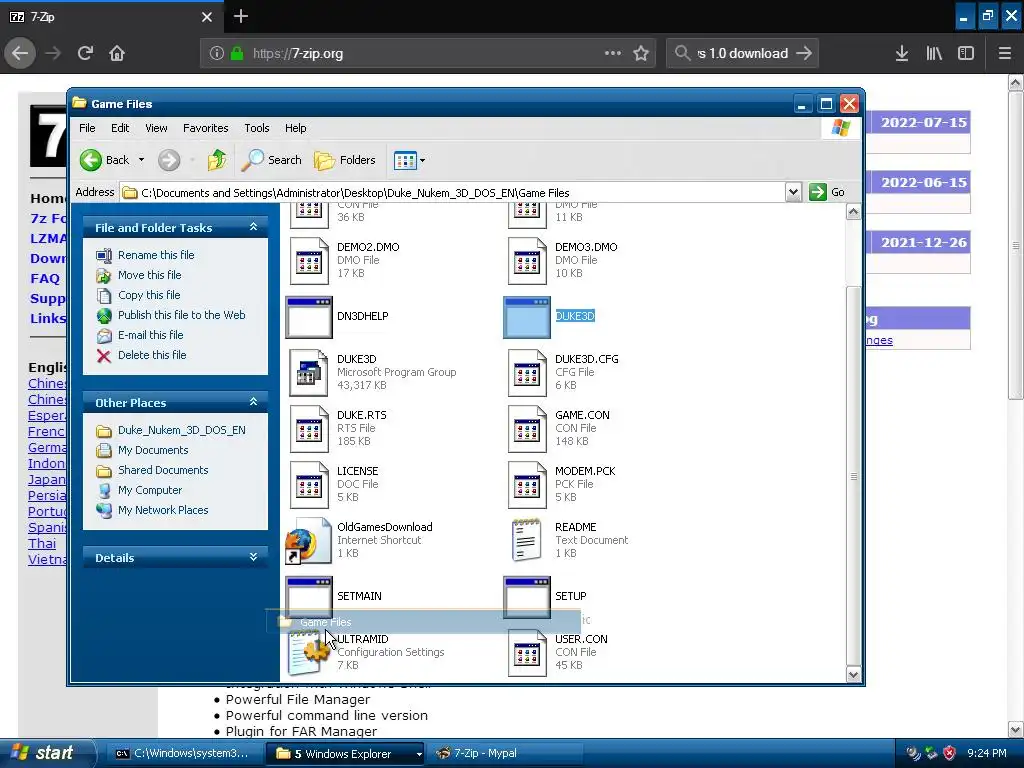
Task: Open a new browser tab with plus
Action: 240,16
